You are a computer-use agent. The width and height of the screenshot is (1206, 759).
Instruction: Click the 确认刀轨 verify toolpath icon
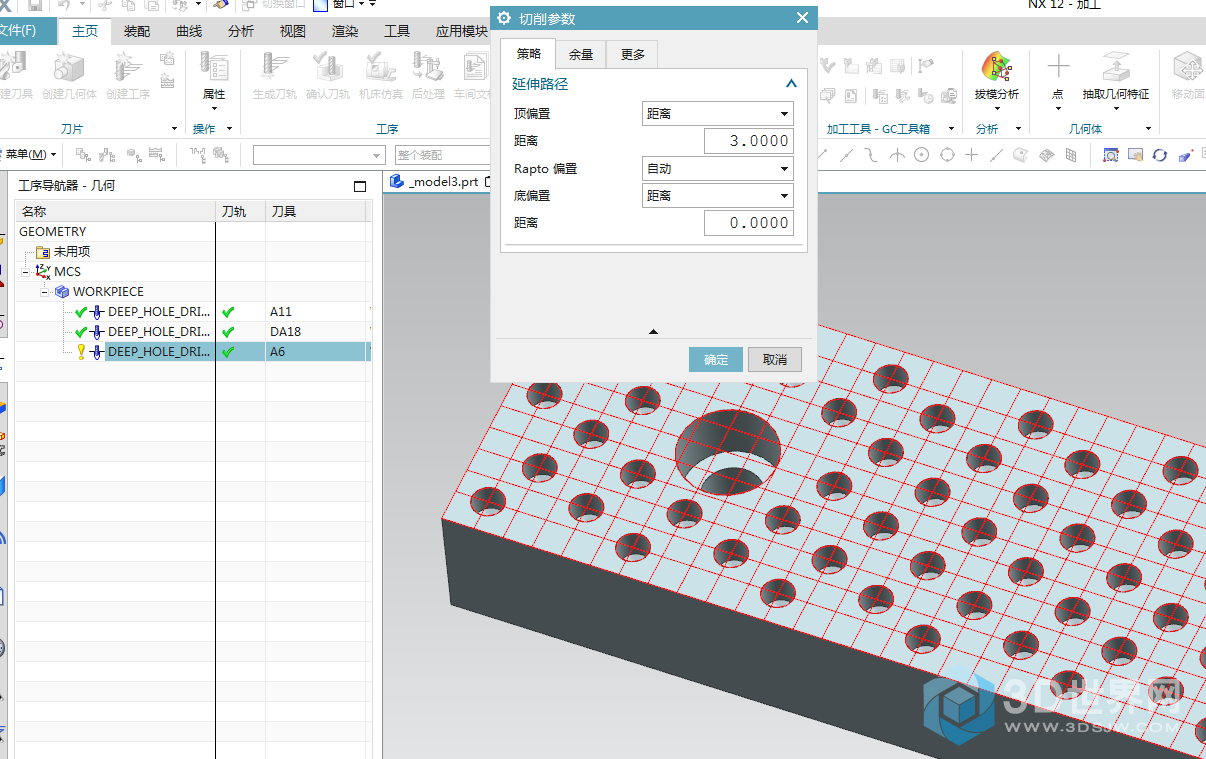(327, 77)
